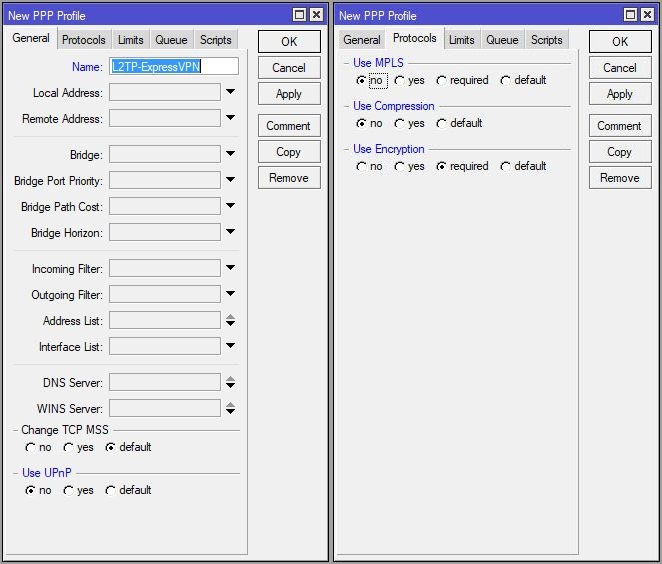Open the Limits tab in right window

click(x=461, y=40)
